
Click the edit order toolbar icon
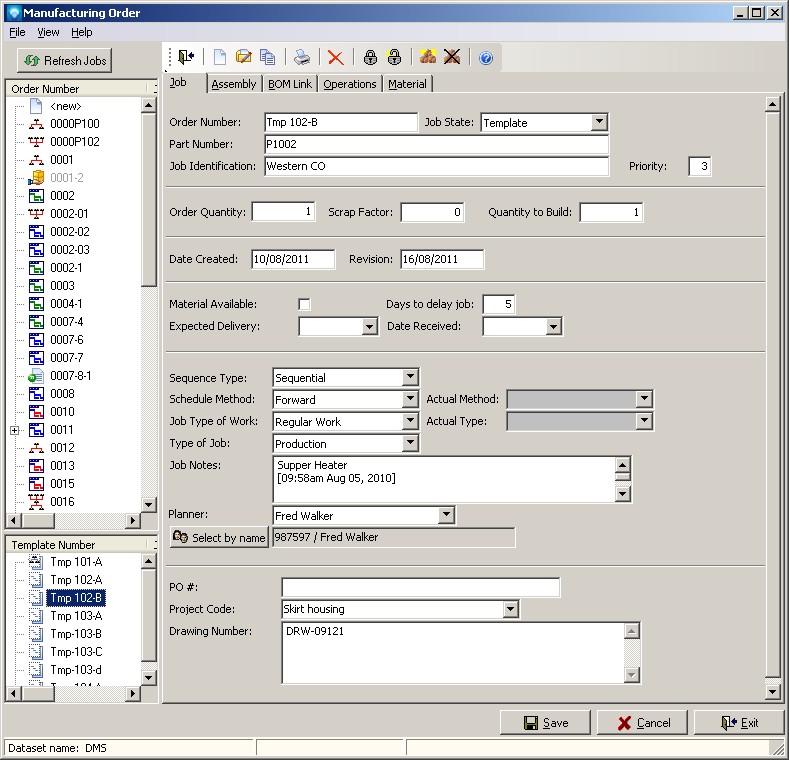pyautogui.click(x=243, y=58)
